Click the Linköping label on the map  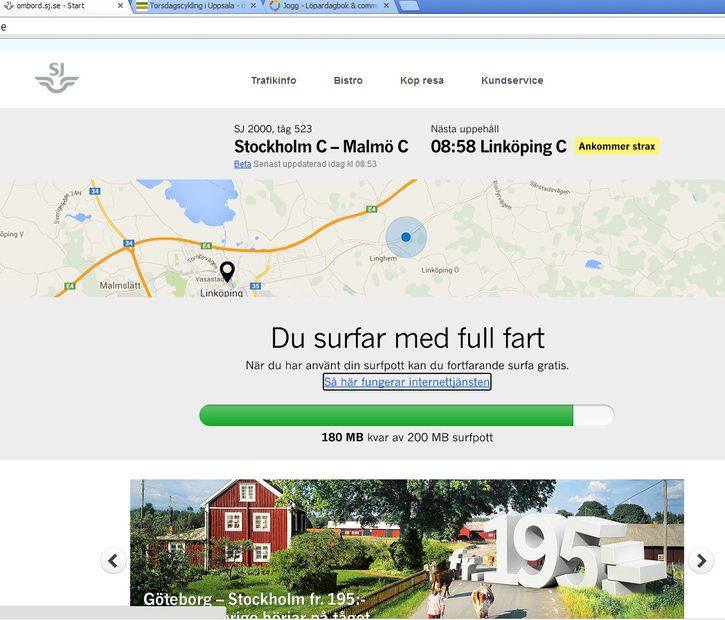tap(221, 293)
